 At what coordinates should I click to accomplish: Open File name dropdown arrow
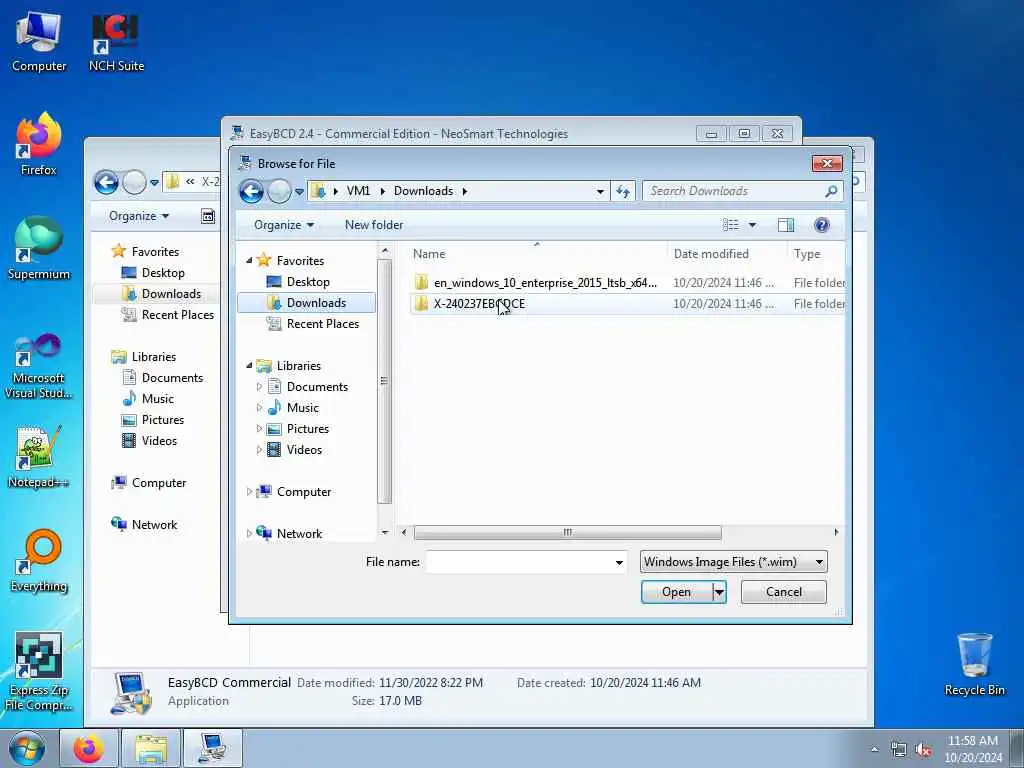[x=618, y=562]
